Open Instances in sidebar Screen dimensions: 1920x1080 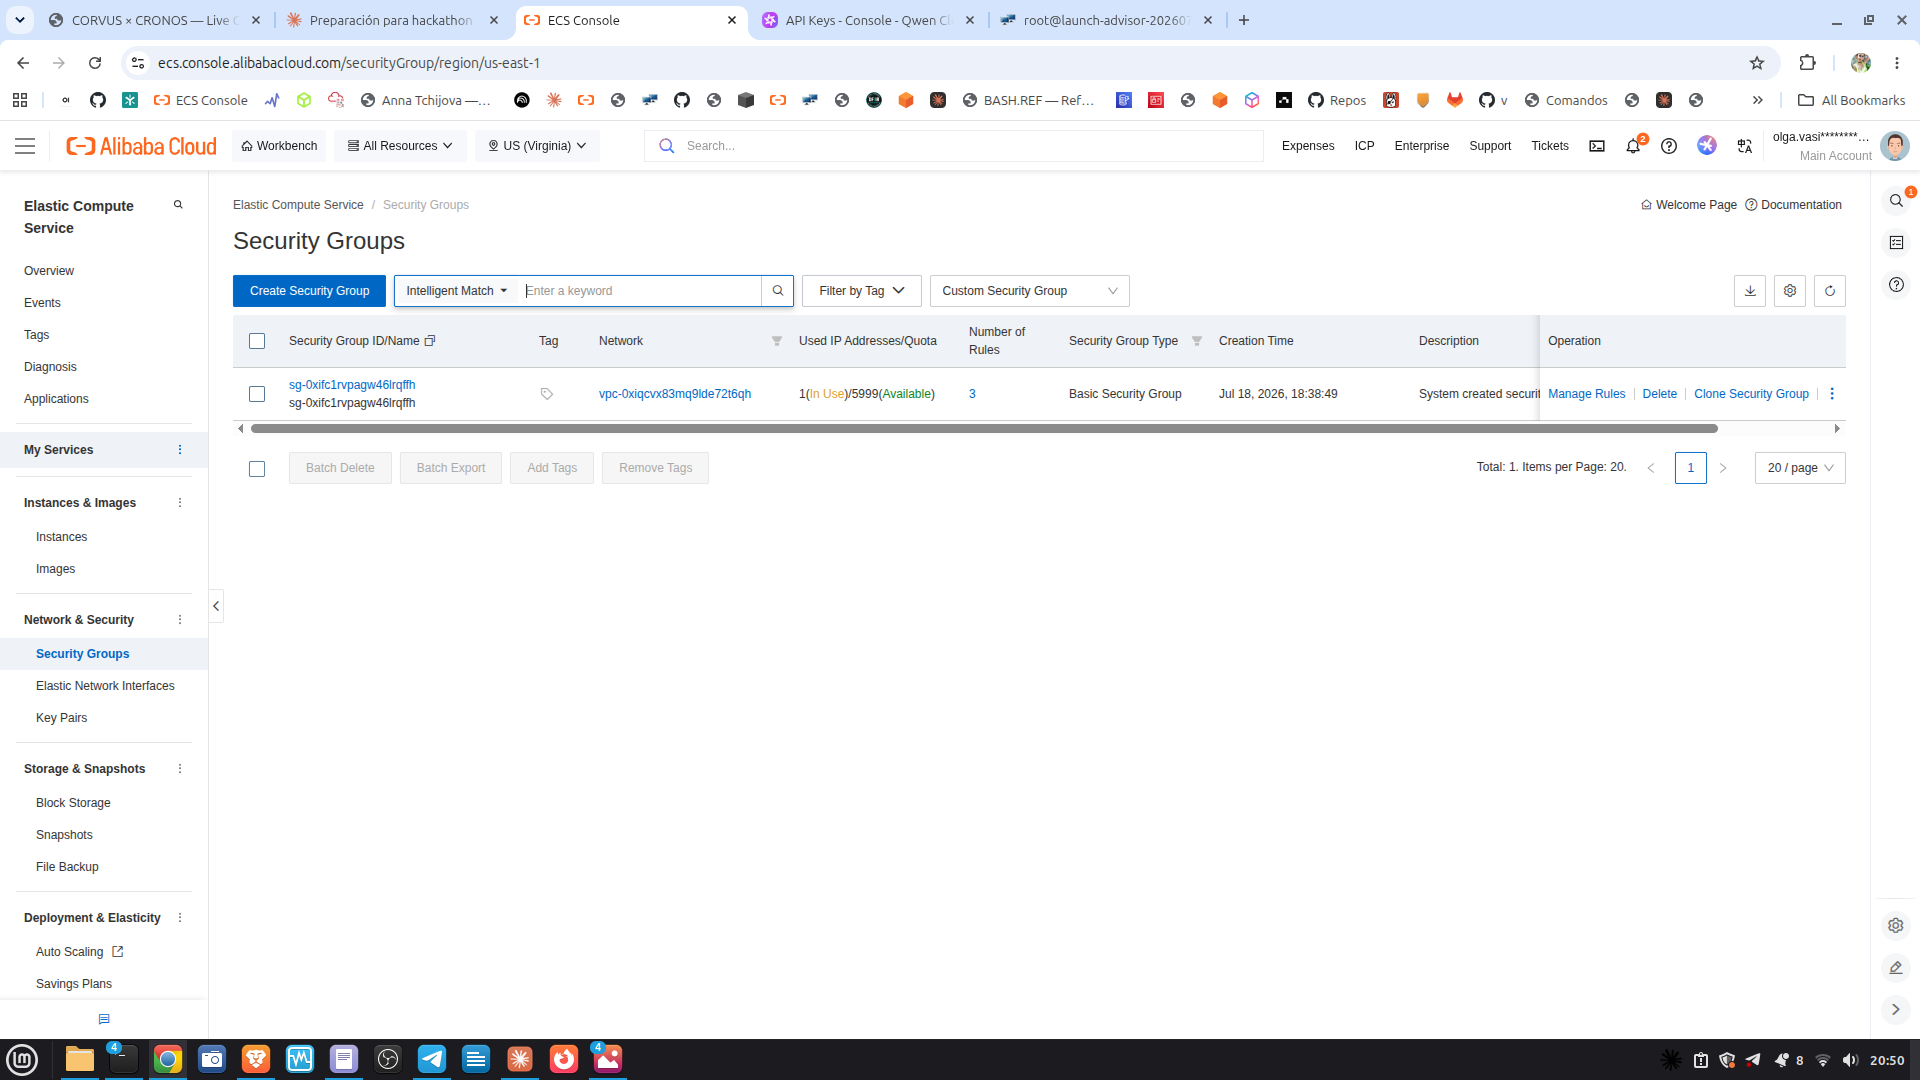(61, 537)
